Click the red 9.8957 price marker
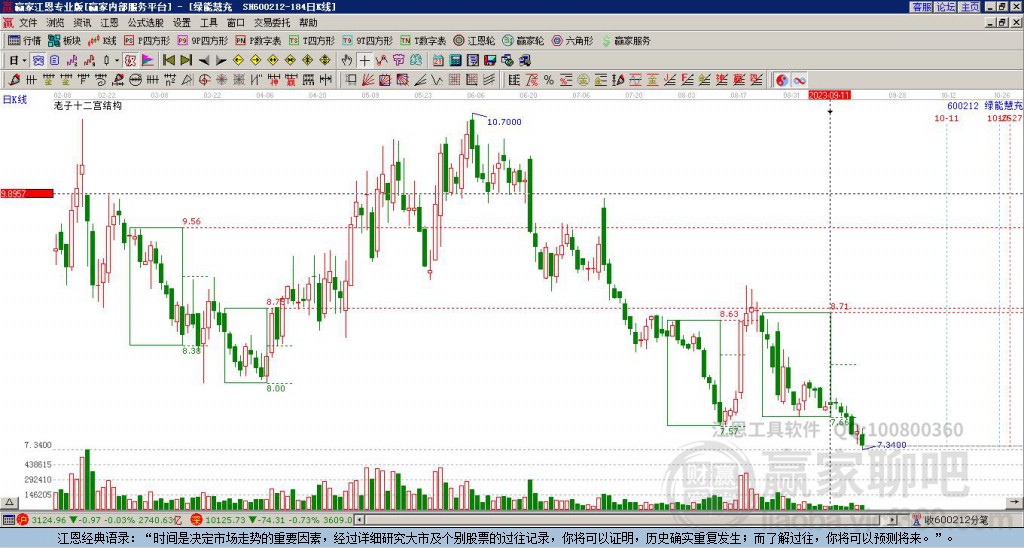Screen dimensions: 1024x548 [27, 194]
